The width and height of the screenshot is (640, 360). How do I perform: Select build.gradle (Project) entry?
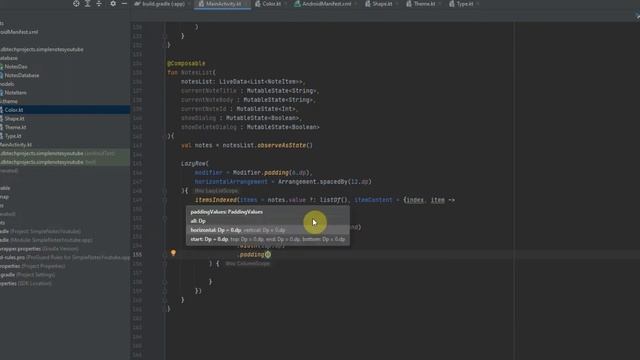tap(40, 231)
